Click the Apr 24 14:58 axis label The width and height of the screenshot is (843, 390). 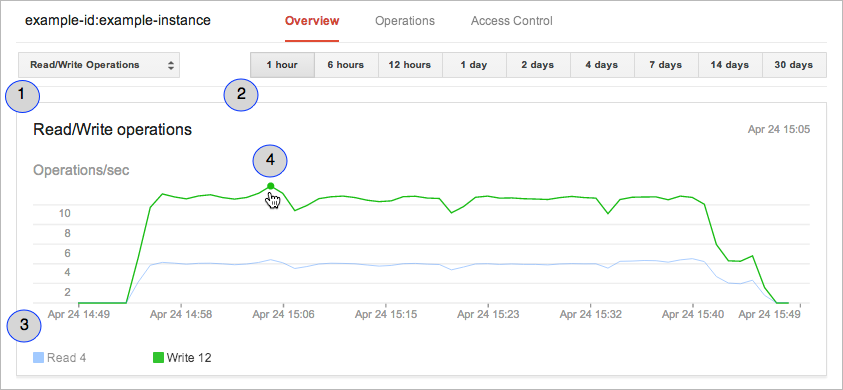click(x=181, y=314)
